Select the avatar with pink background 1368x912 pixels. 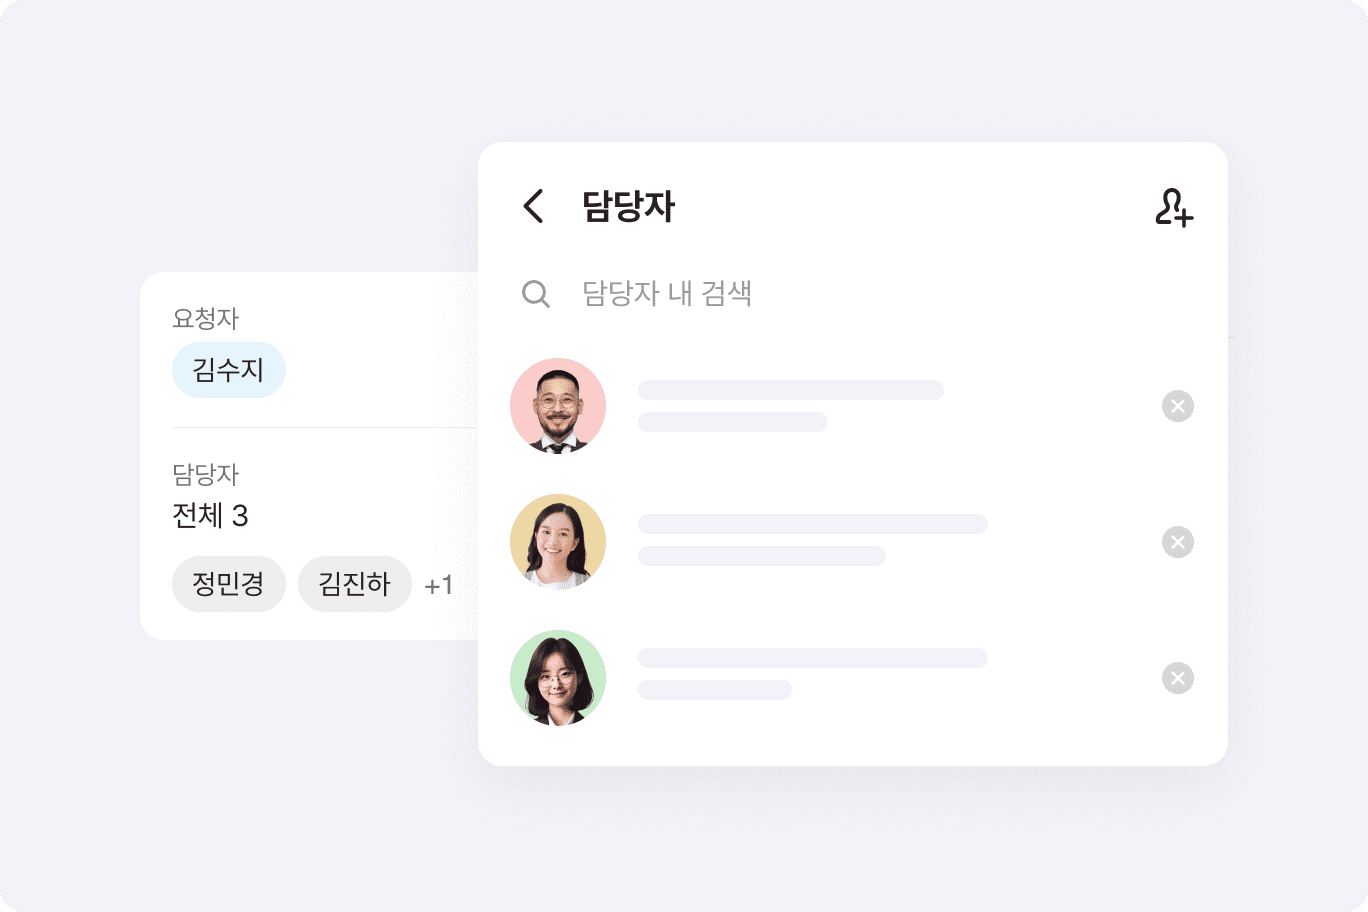point(558,406)
